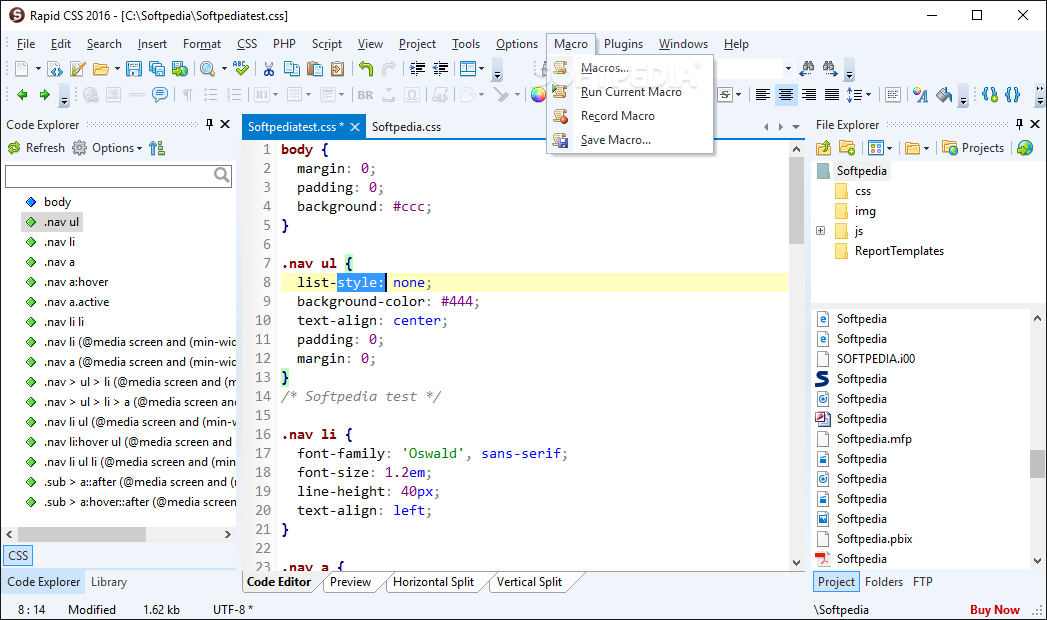
Task: Click the Buy Now link
Action: tap(994, 610)
